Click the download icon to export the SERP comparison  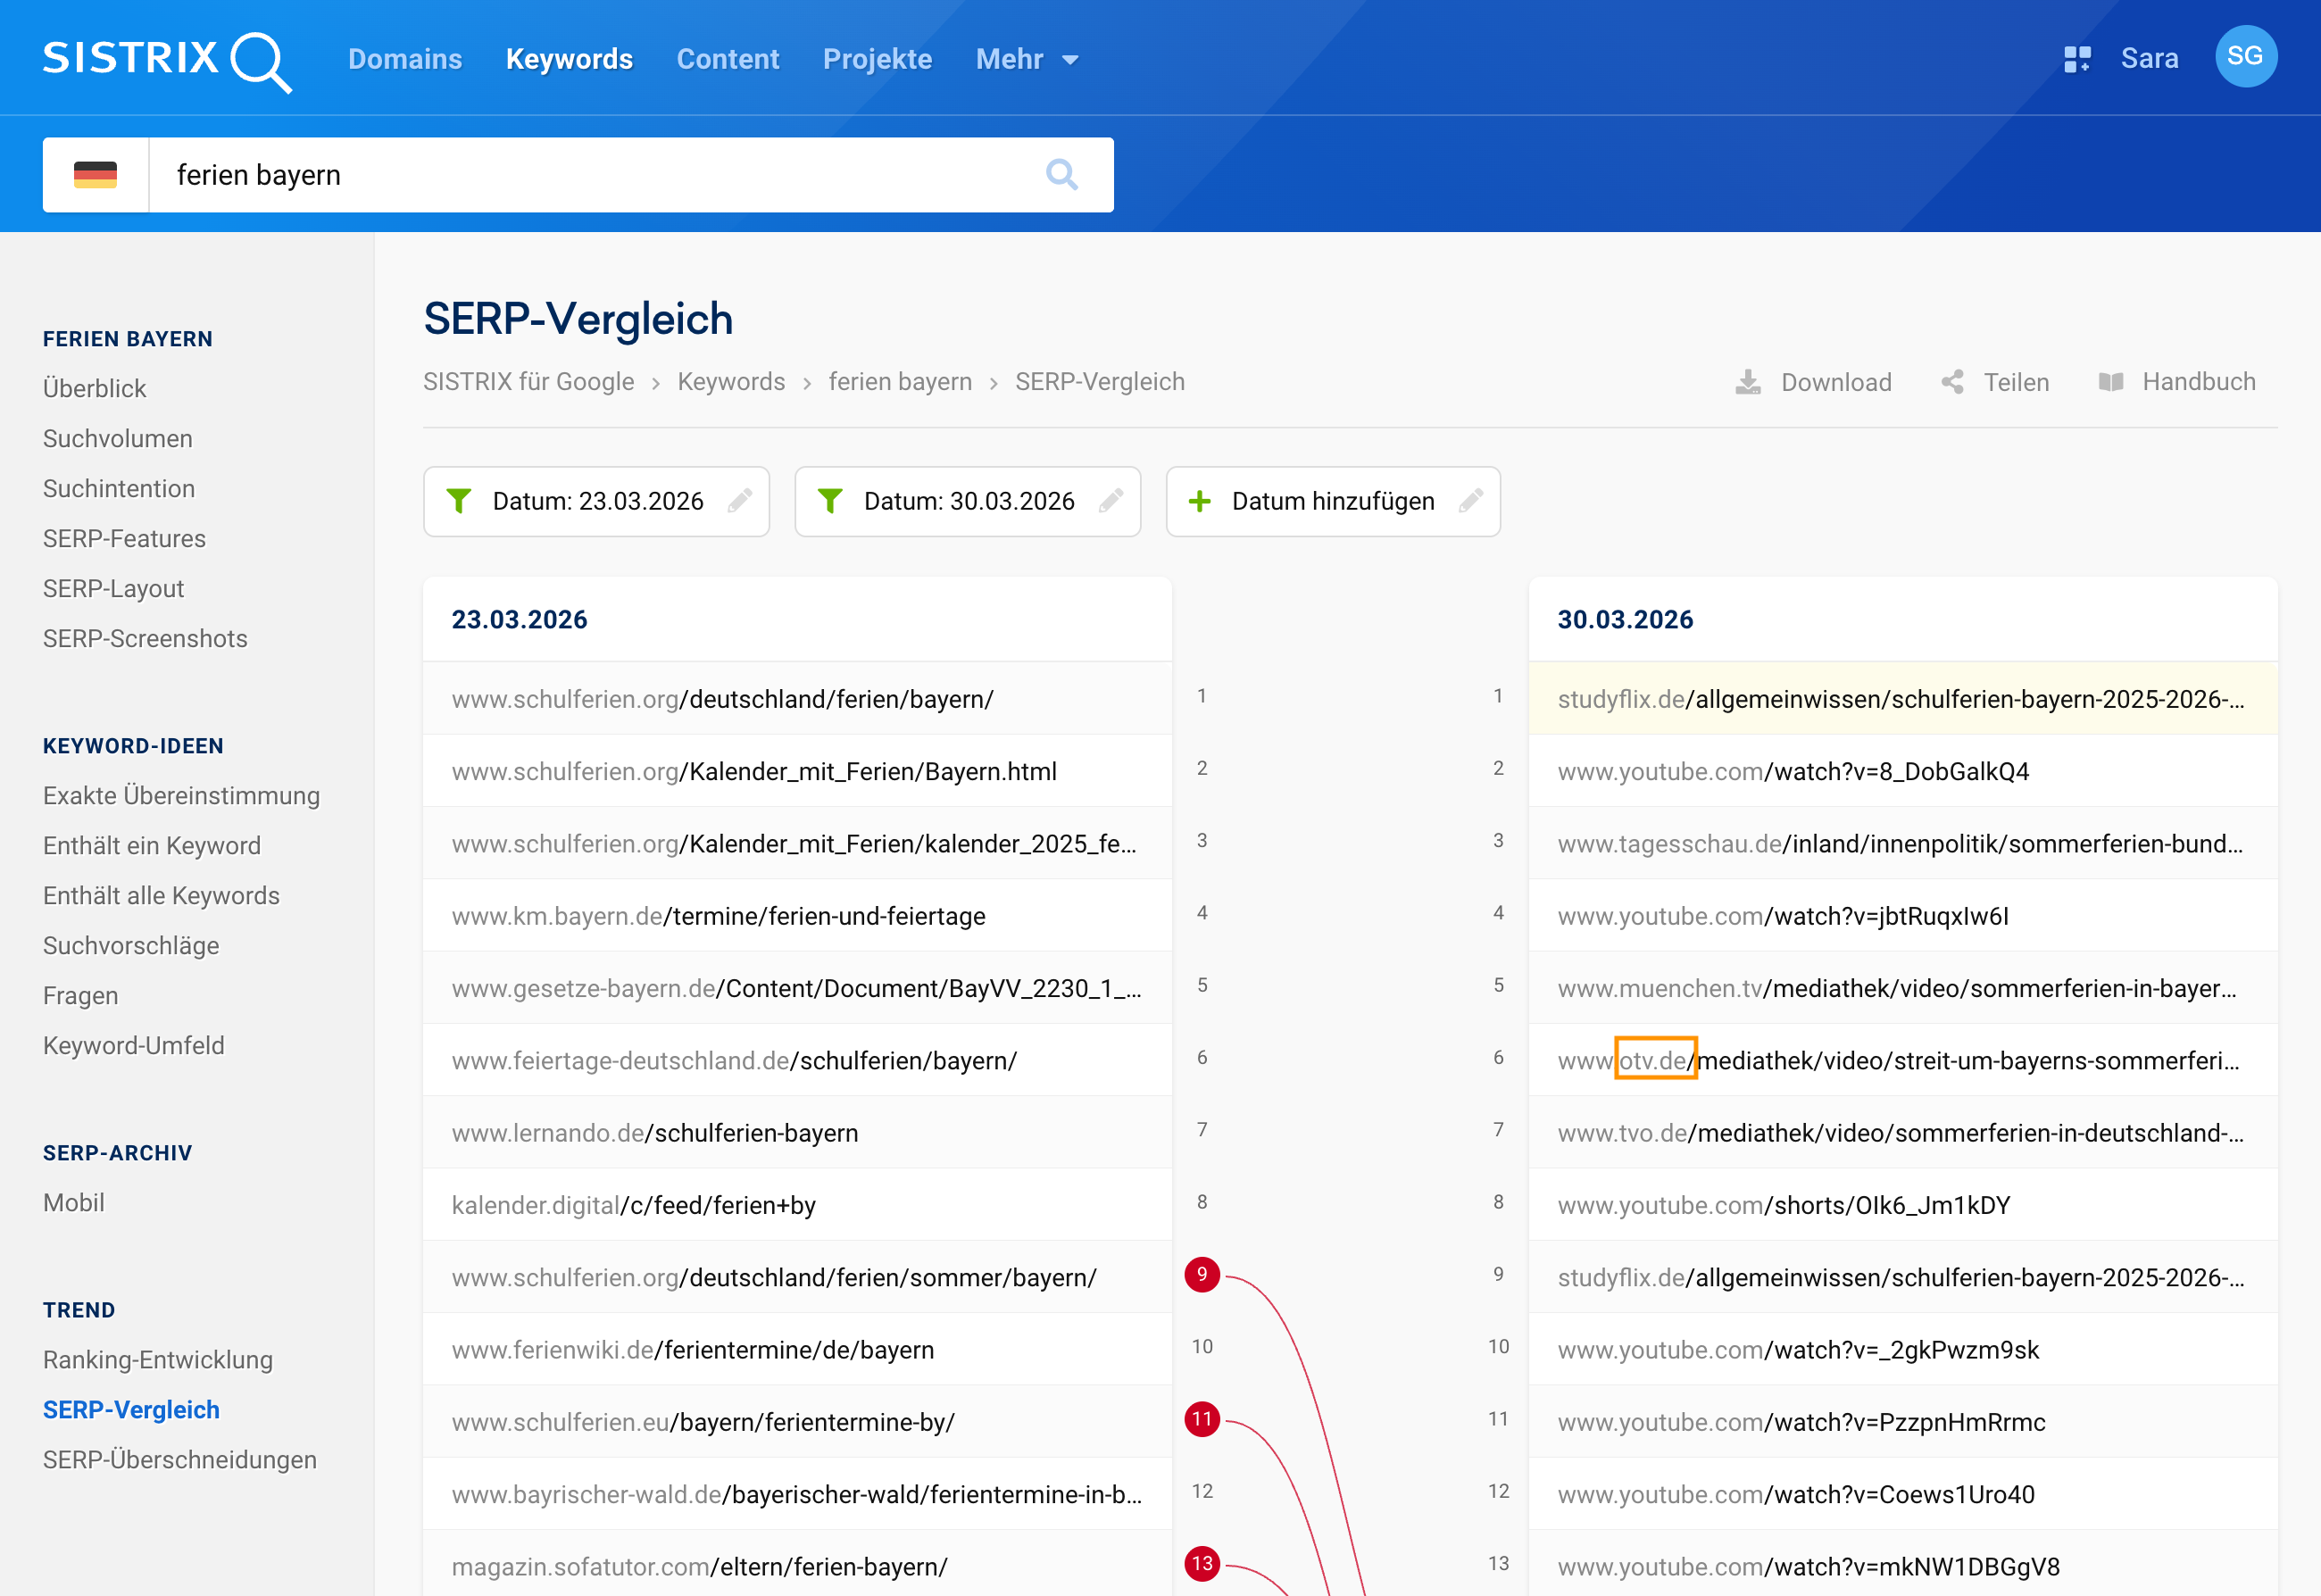click(1748, 381)
